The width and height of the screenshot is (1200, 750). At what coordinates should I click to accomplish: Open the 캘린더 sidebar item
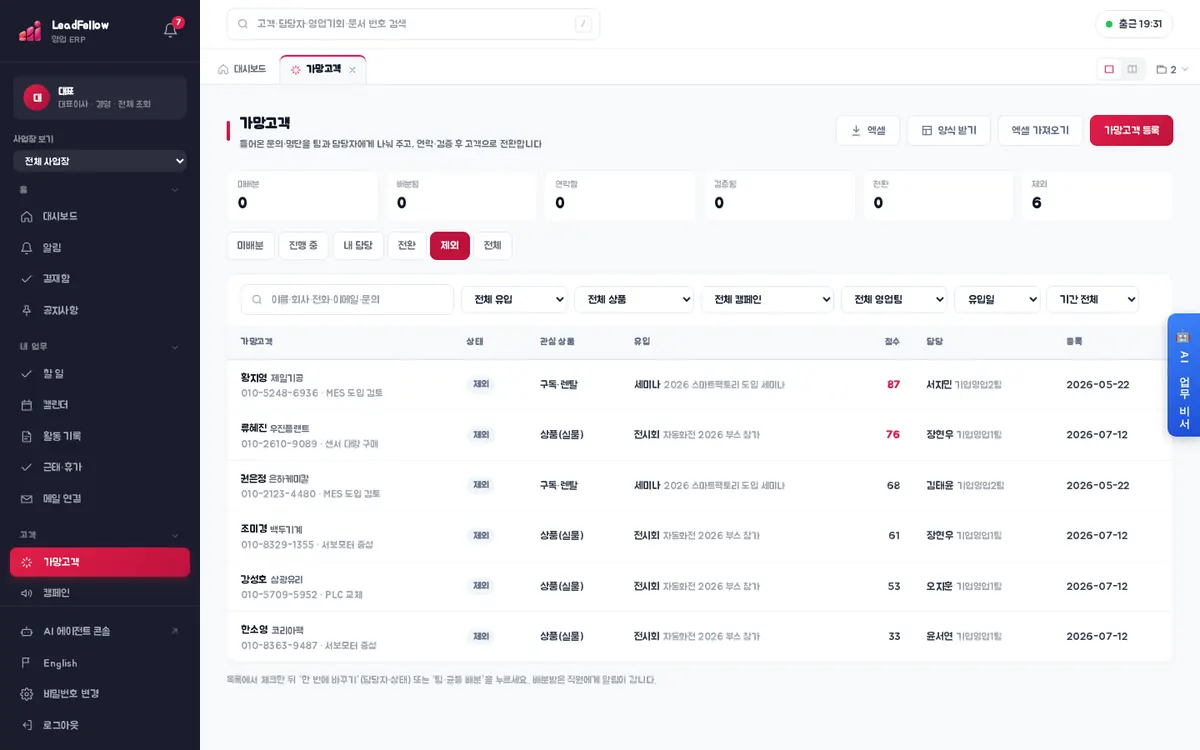point(100,405)
